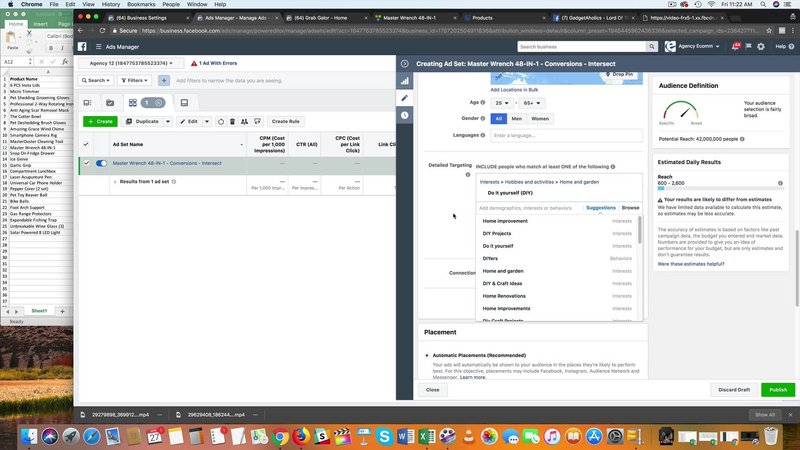This screenshot has width=800, height=450.
Task: Add a filter with the plus button
Action: 164,80
